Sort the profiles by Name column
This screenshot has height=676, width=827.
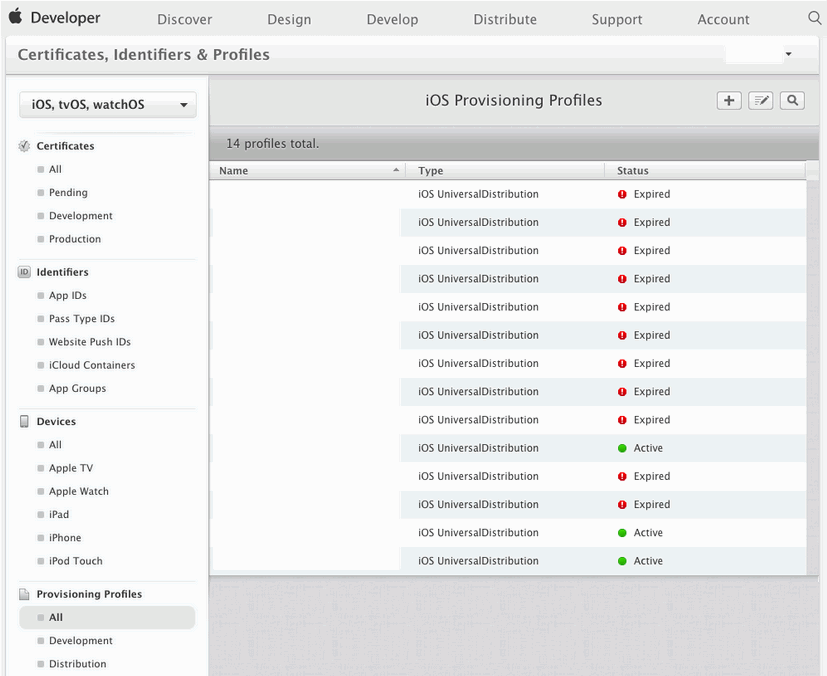coord(307,171)
